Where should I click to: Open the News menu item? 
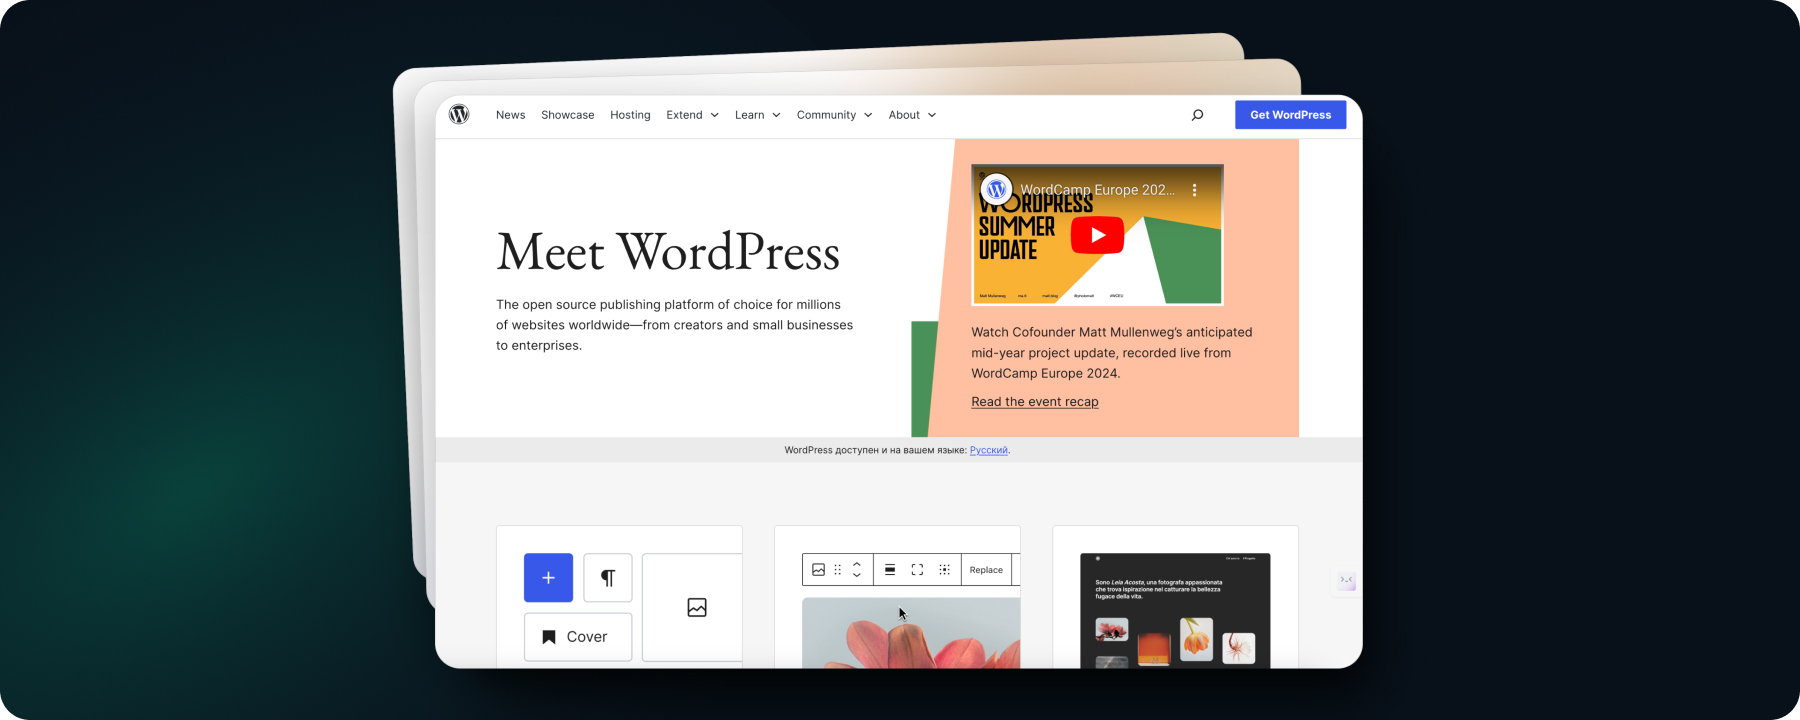(x=510, y=115)
